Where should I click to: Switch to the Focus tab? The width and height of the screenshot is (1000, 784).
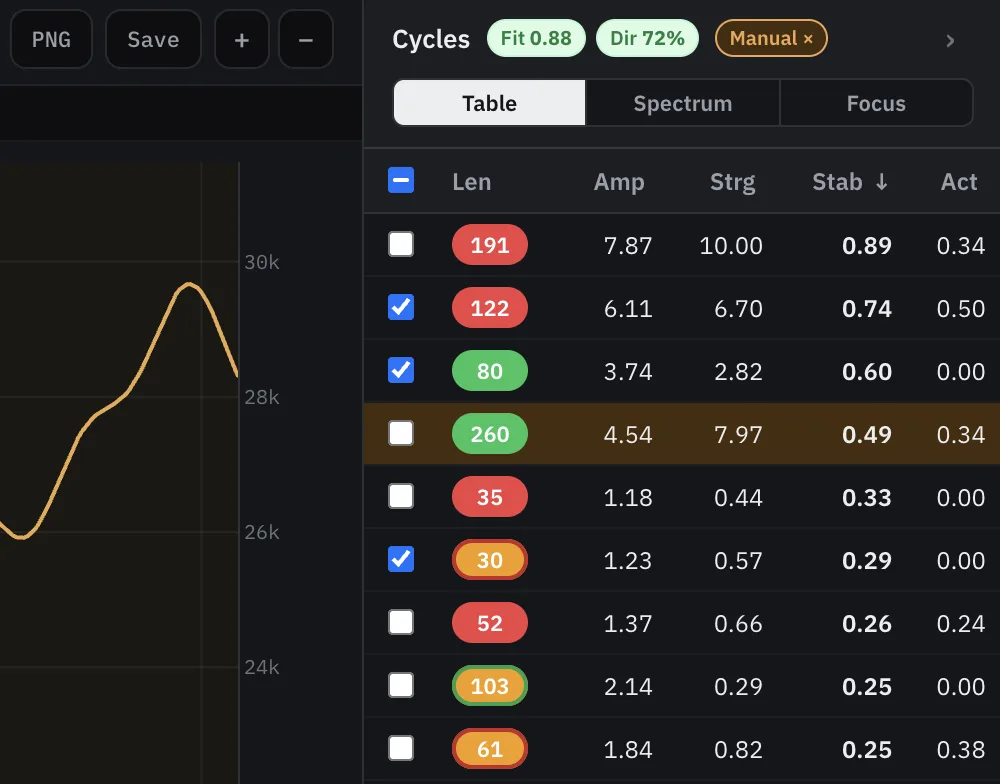click(x=876, y=103)
